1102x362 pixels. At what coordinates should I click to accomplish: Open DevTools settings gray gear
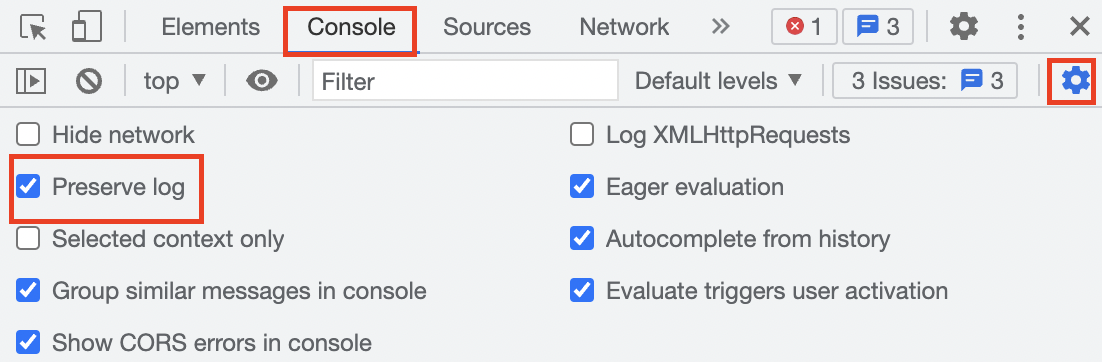[964, 27]
